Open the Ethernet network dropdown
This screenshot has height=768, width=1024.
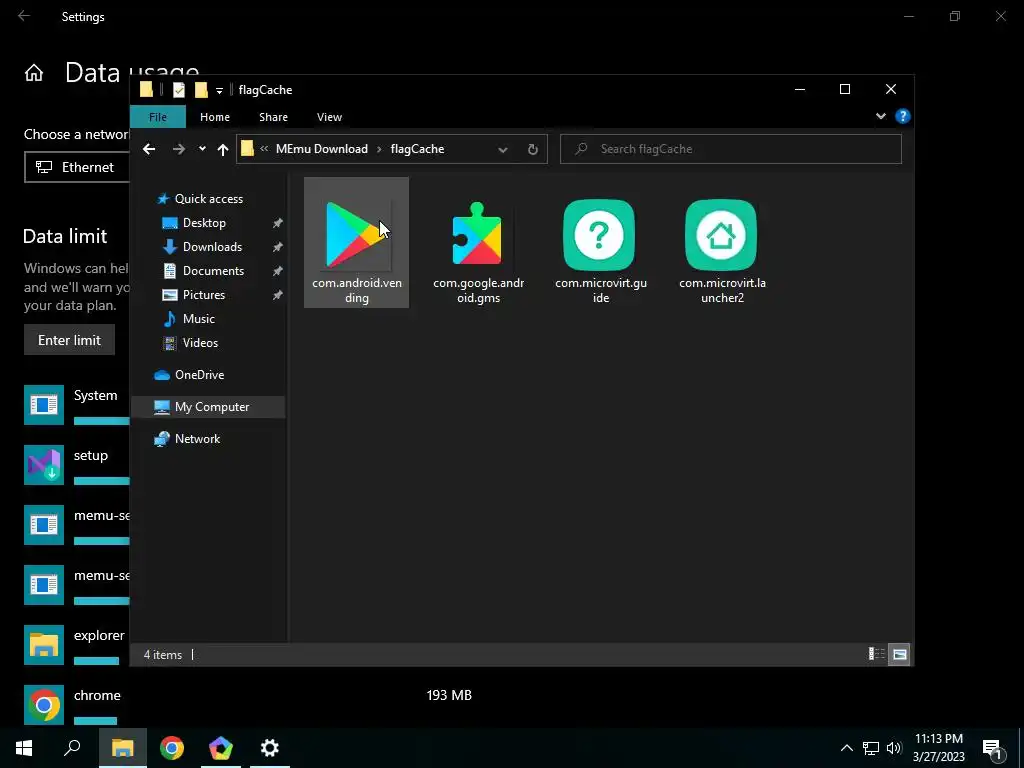[77, 167]
